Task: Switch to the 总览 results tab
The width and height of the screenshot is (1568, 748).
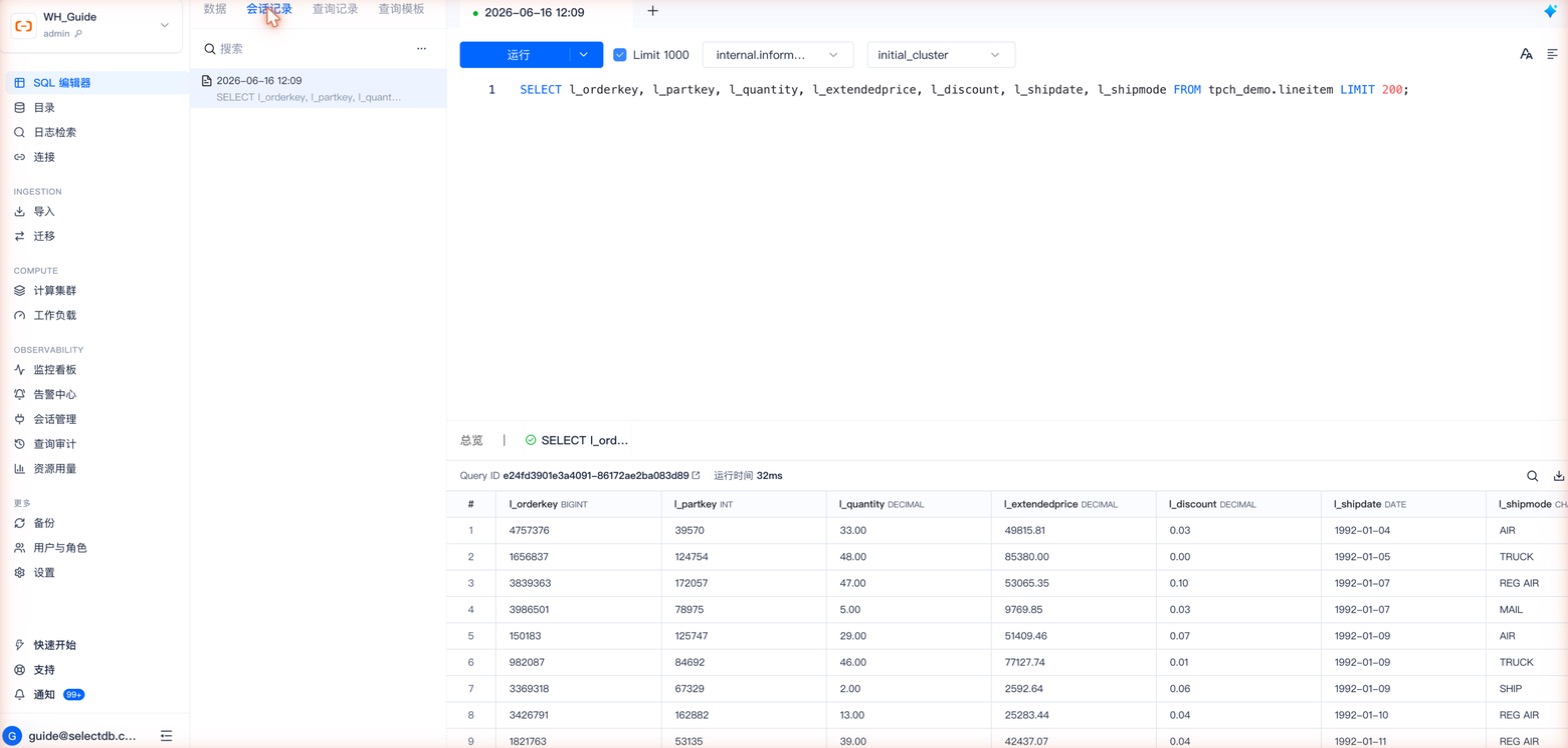Action: pos(471,440)
